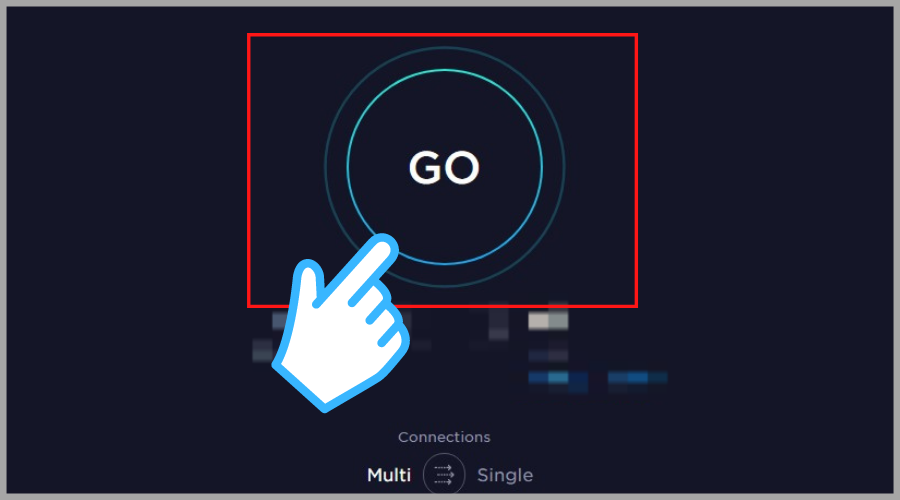This screenshot has height=500, width=900.
Task: Open the blurred blue text under white block
Action: [557, 379]
